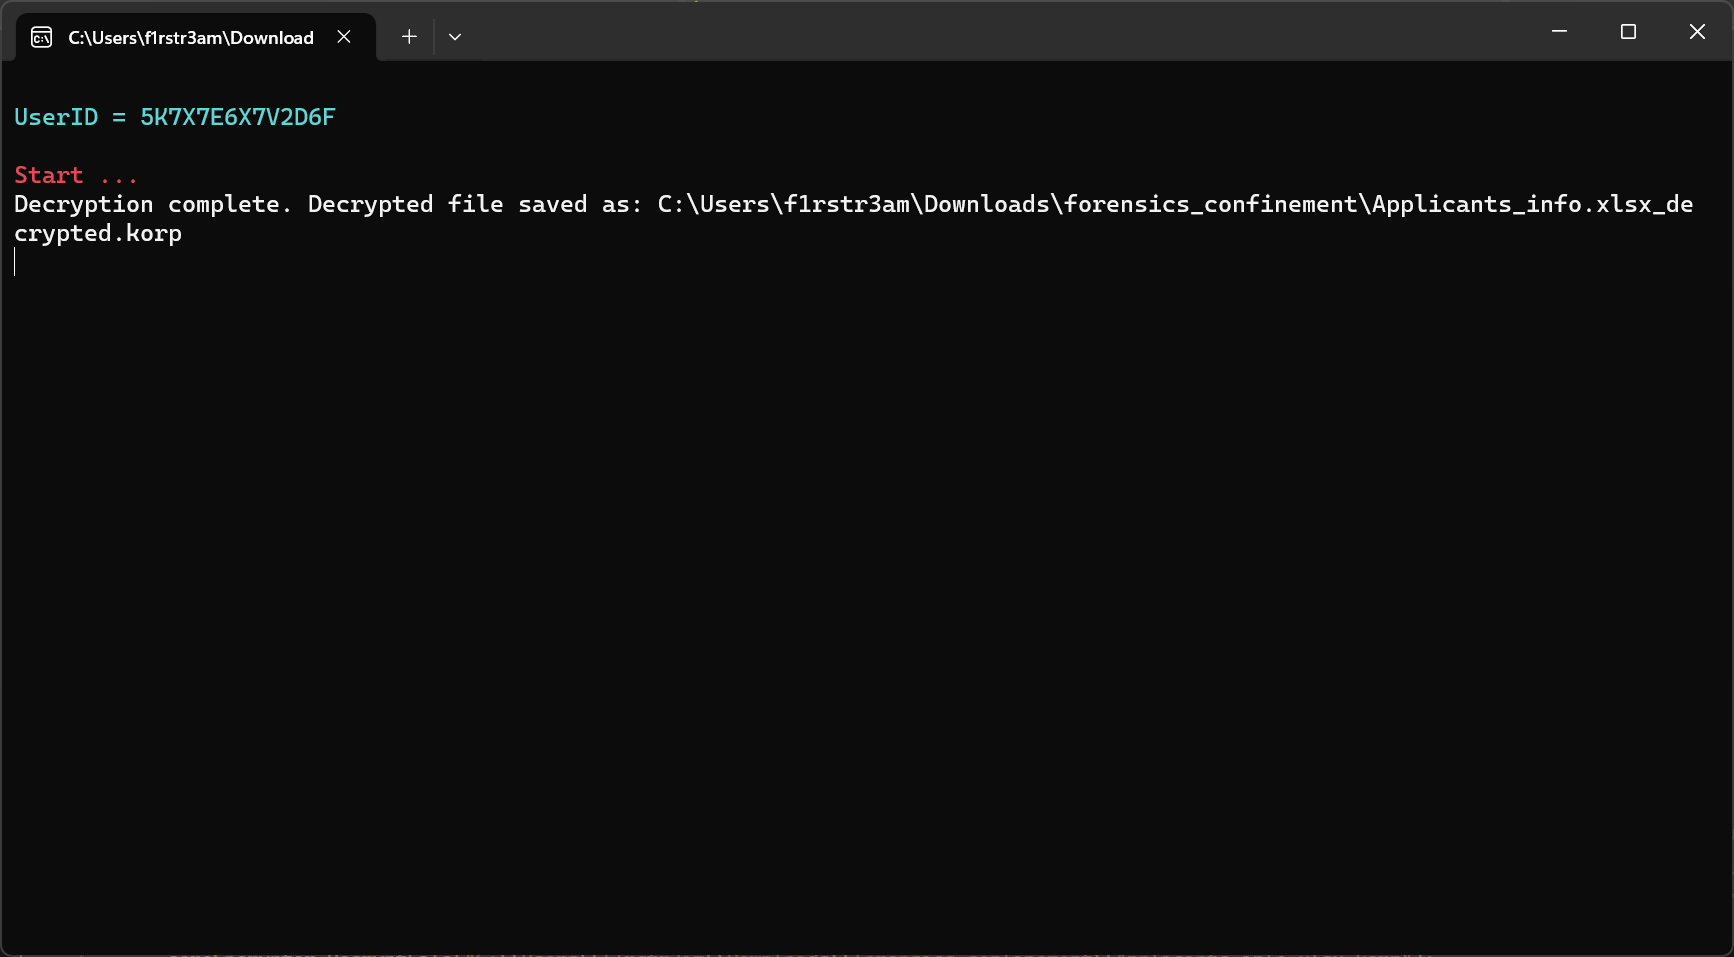Close the C:\Users\f1rstr3am\Download tab

tap(344, 37)
